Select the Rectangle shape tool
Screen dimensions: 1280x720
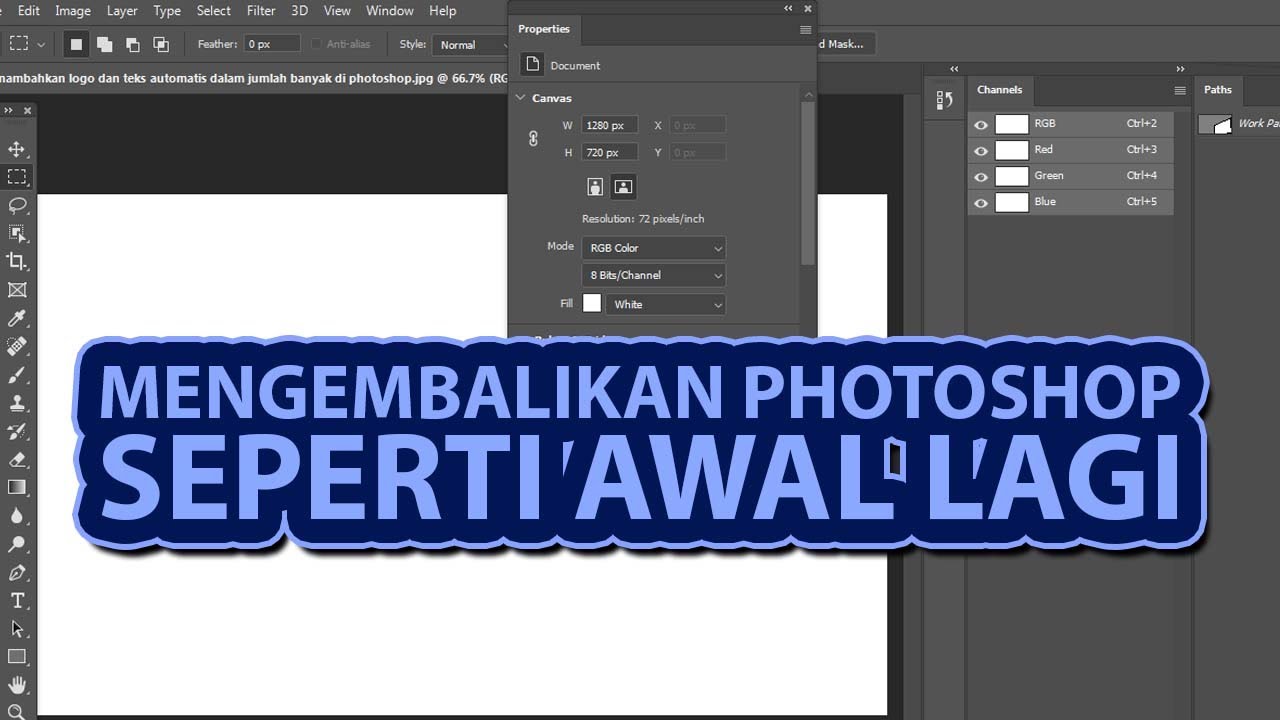click(x=17, y=657)
